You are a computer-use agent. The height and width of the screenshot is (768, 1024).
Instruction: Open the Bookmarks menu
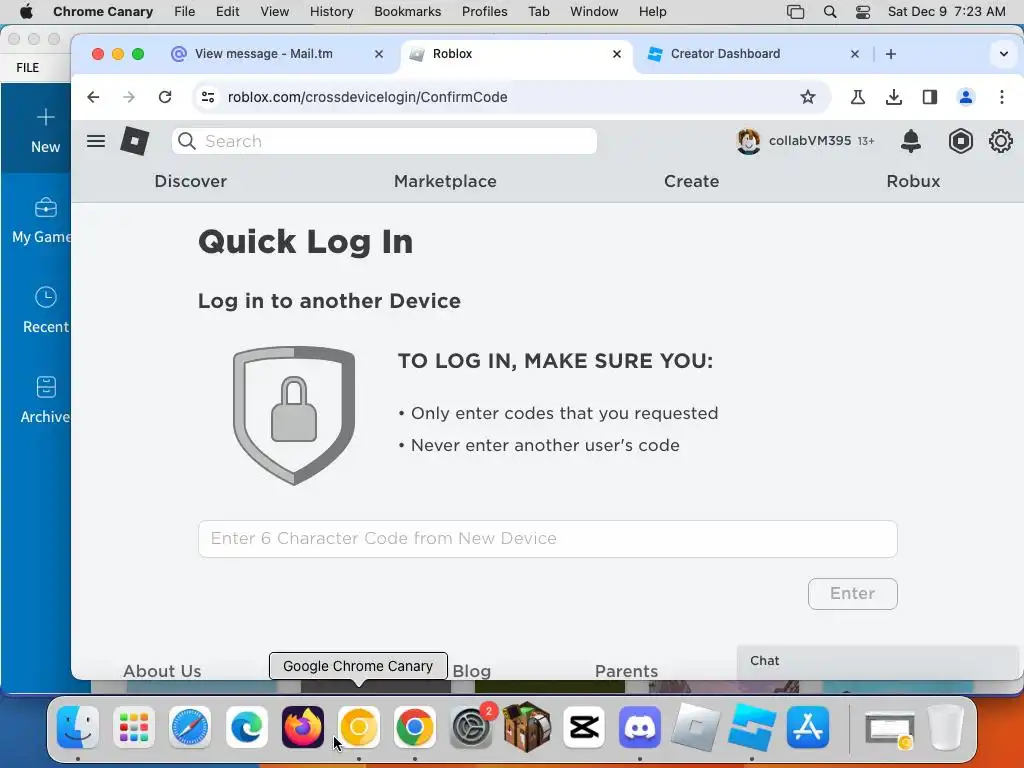[x=408, y=12]
